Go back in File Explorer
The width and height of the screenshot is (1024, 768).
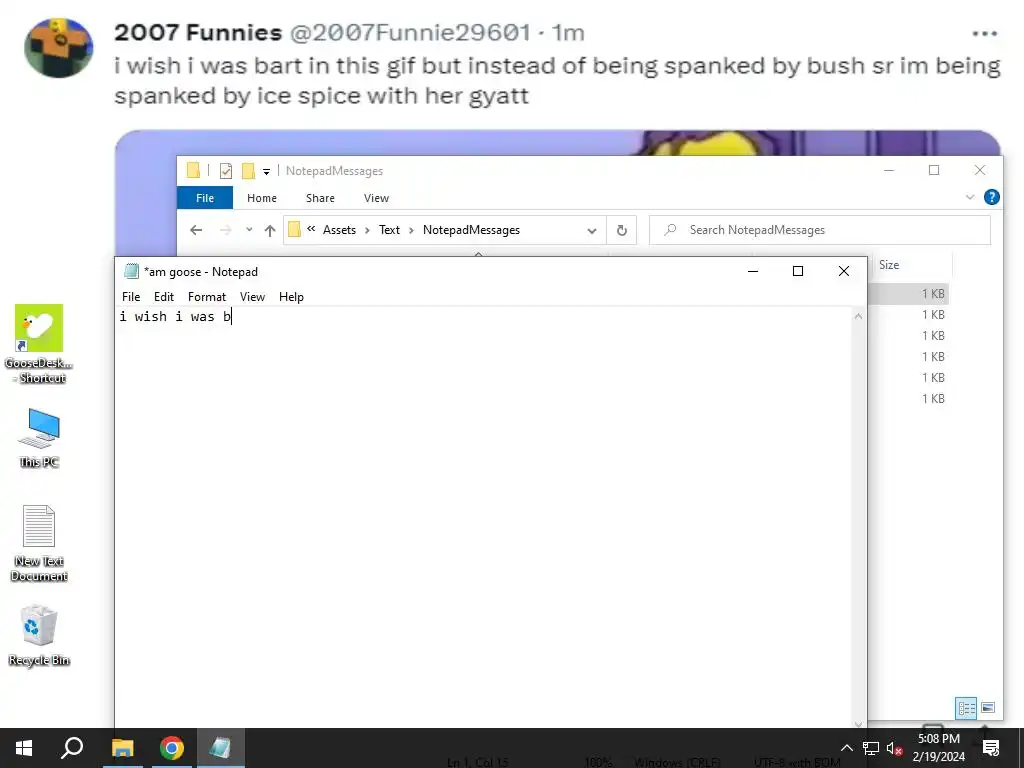click(x=196, y=230)
